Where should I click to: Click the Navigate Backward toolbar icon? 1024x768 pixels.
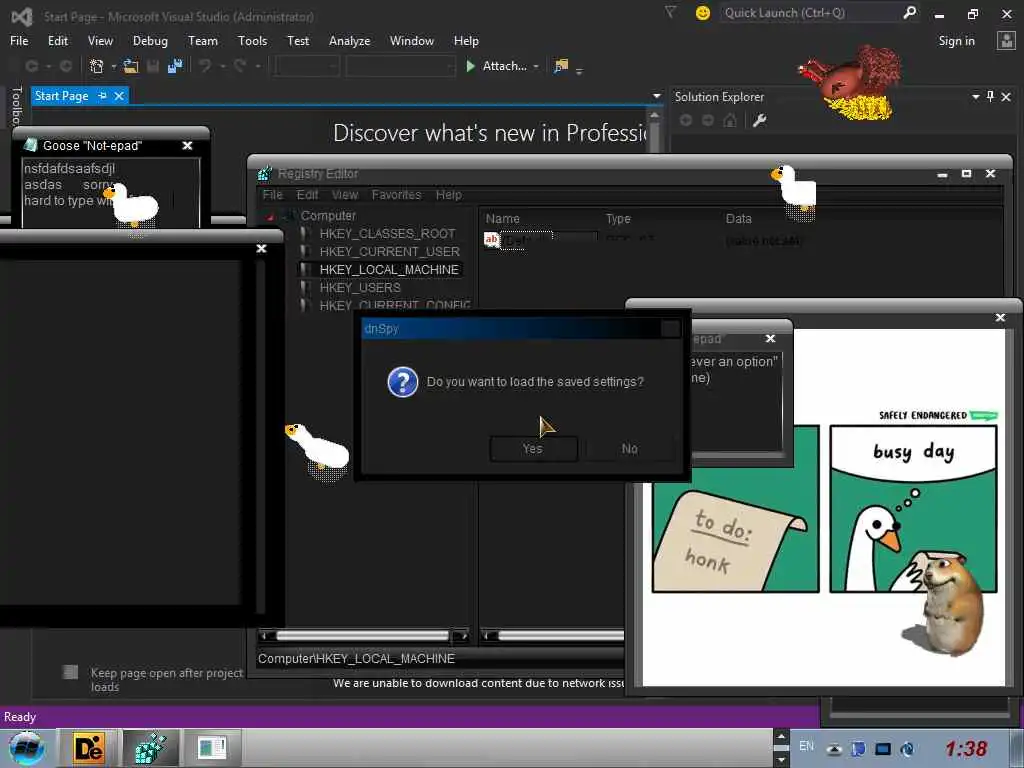(31, 66)
